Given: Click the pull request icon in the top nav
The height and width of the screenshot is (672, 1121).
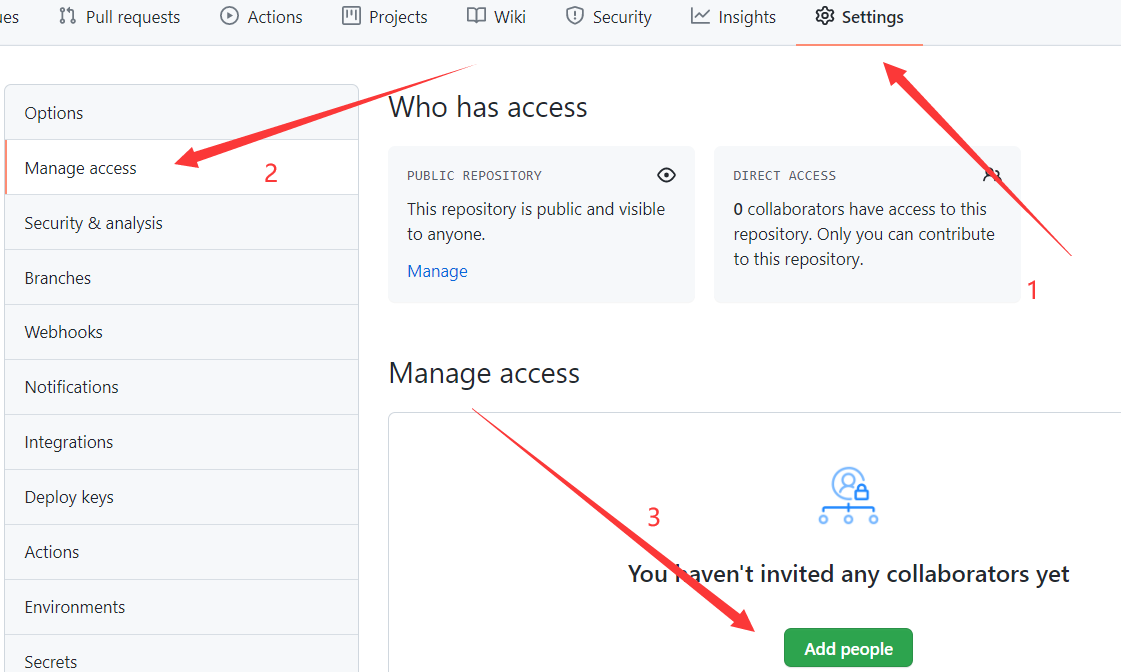Looking at the screenshot, I should pos(67,16).
